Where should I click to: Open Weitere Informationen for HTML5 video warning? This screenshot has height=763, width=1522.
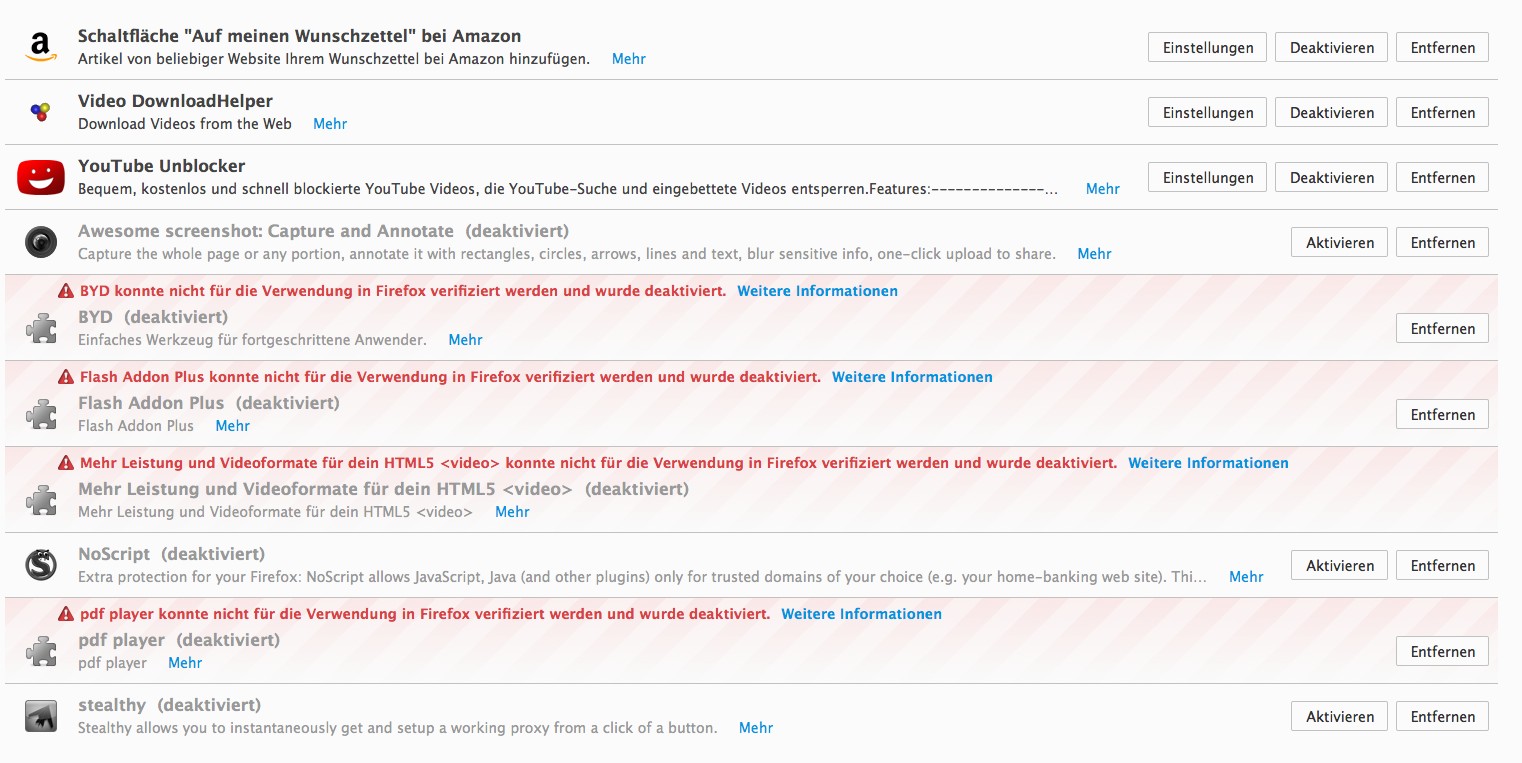pos(1208,463)
